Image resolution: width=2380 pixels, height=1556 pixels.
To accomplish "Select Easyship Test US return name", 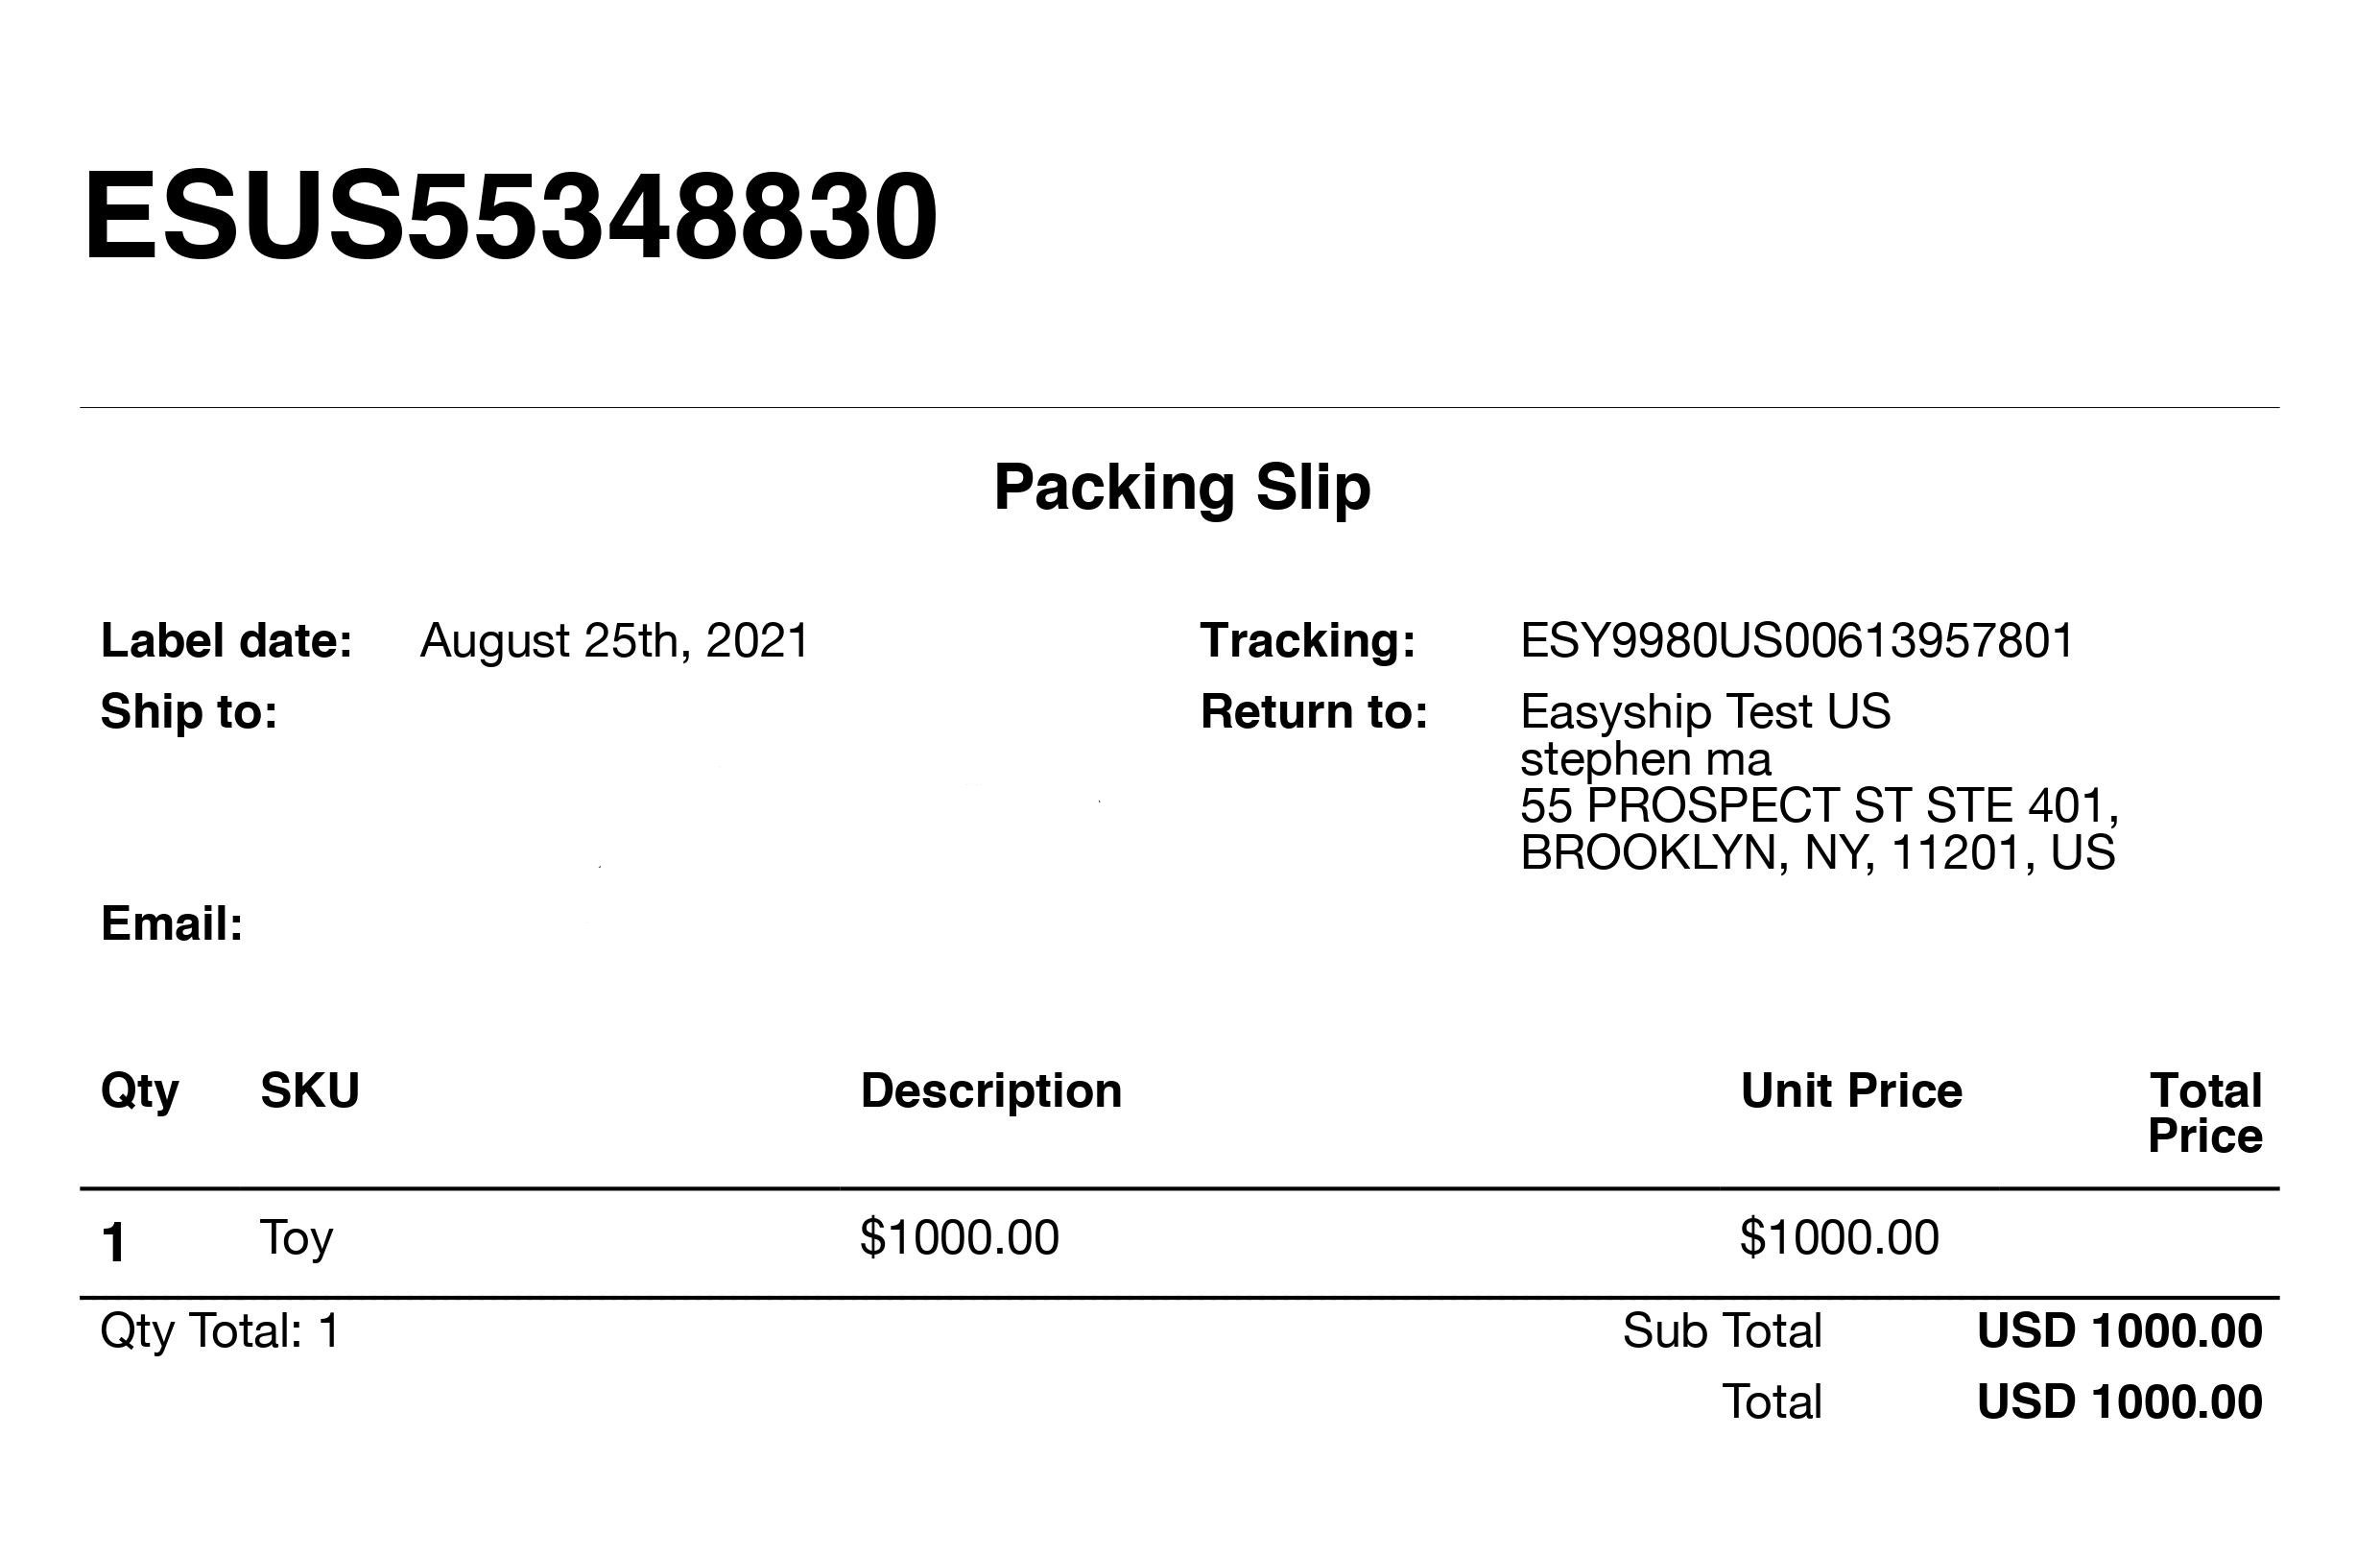I will [1705, 712].
